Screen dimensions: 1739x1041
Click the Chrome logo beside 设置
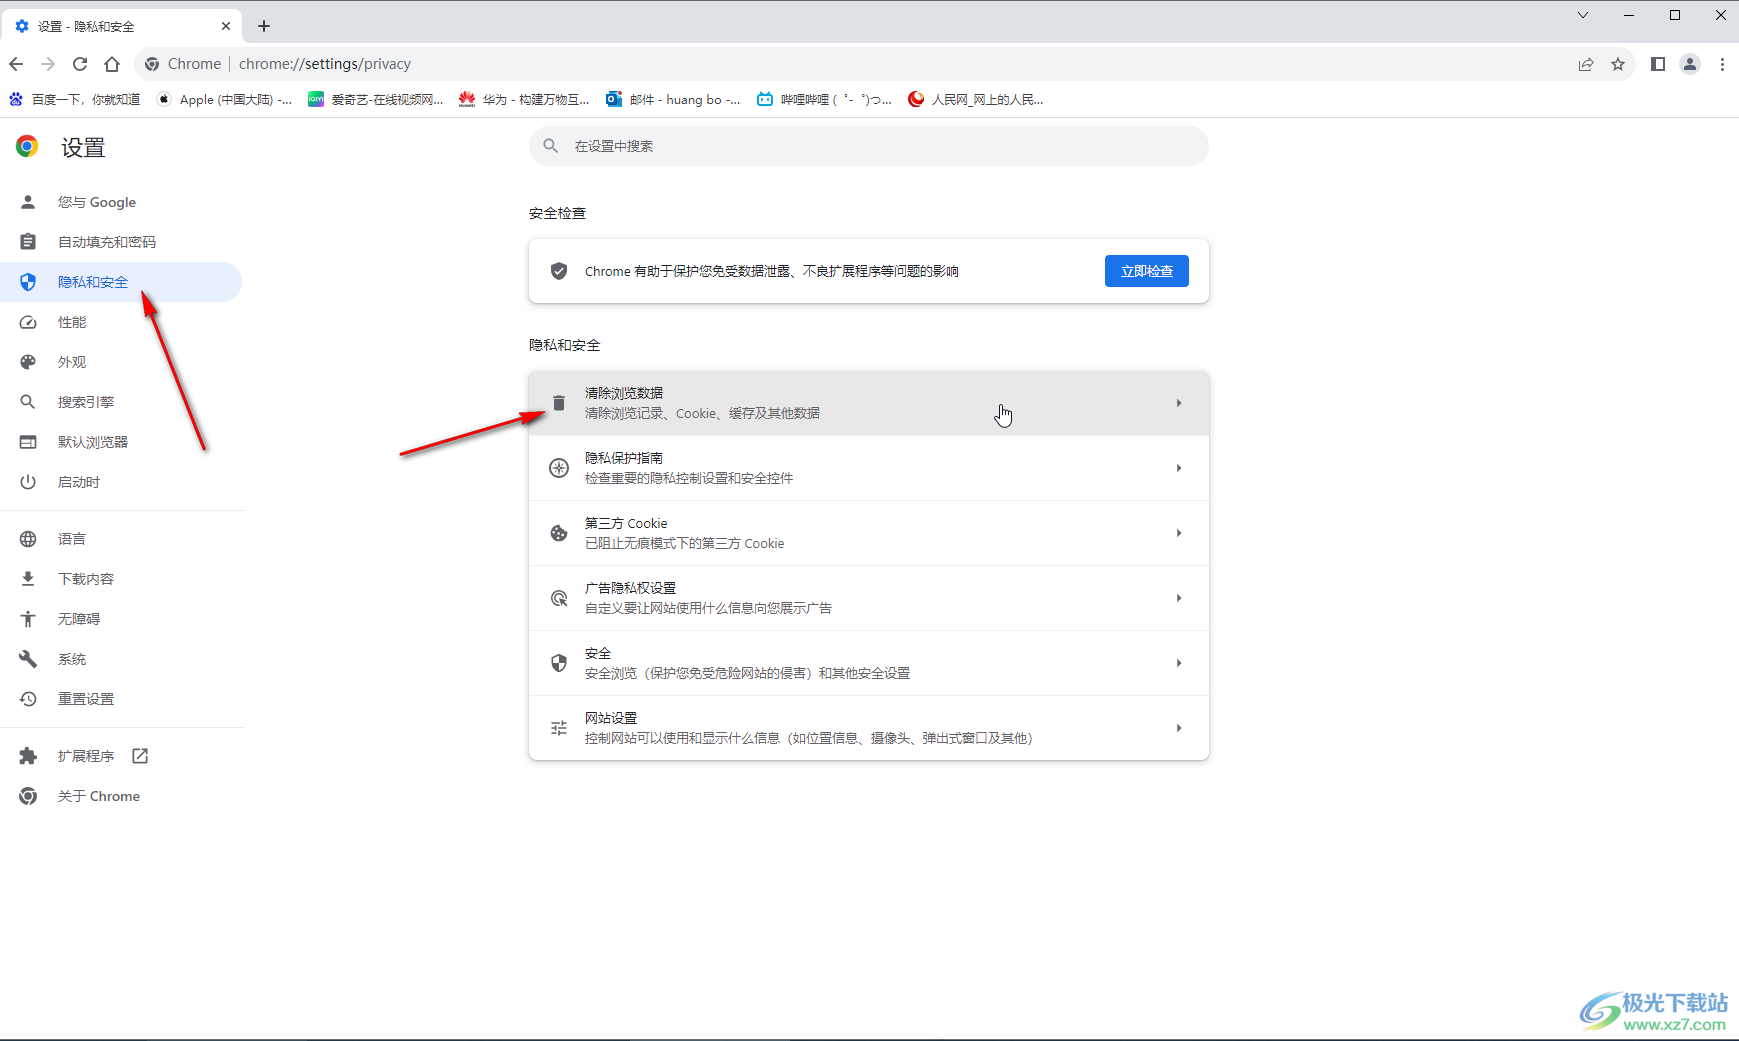(27, 147)
